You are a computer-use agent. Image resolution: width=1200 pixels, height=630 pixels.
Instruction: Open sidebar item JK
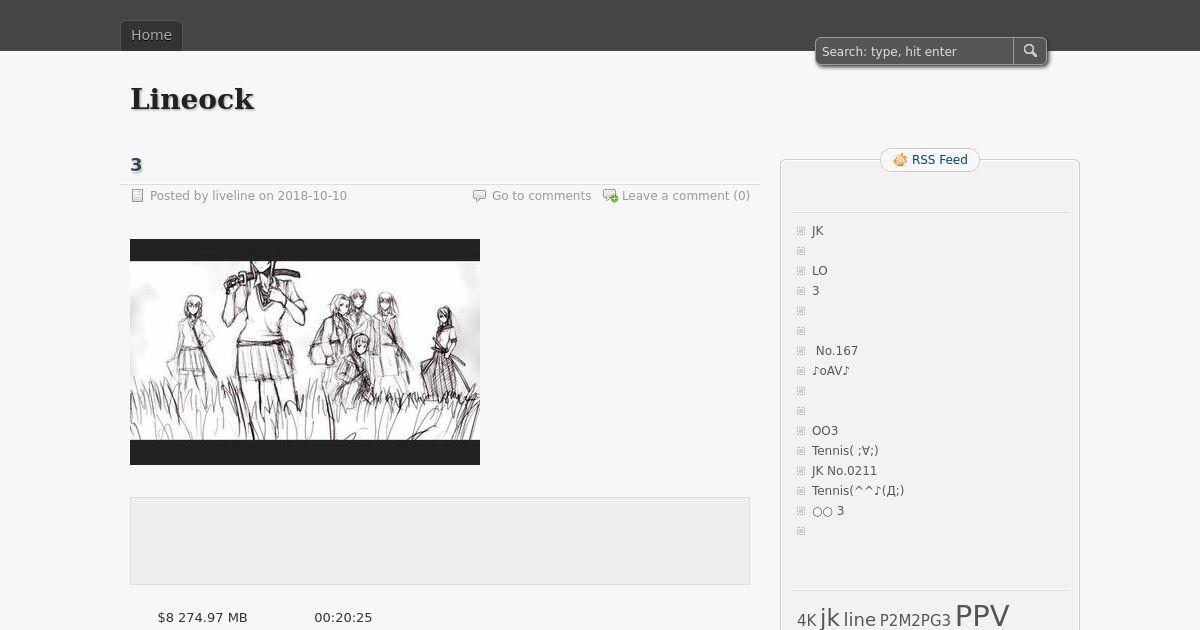tap(818, 231)
